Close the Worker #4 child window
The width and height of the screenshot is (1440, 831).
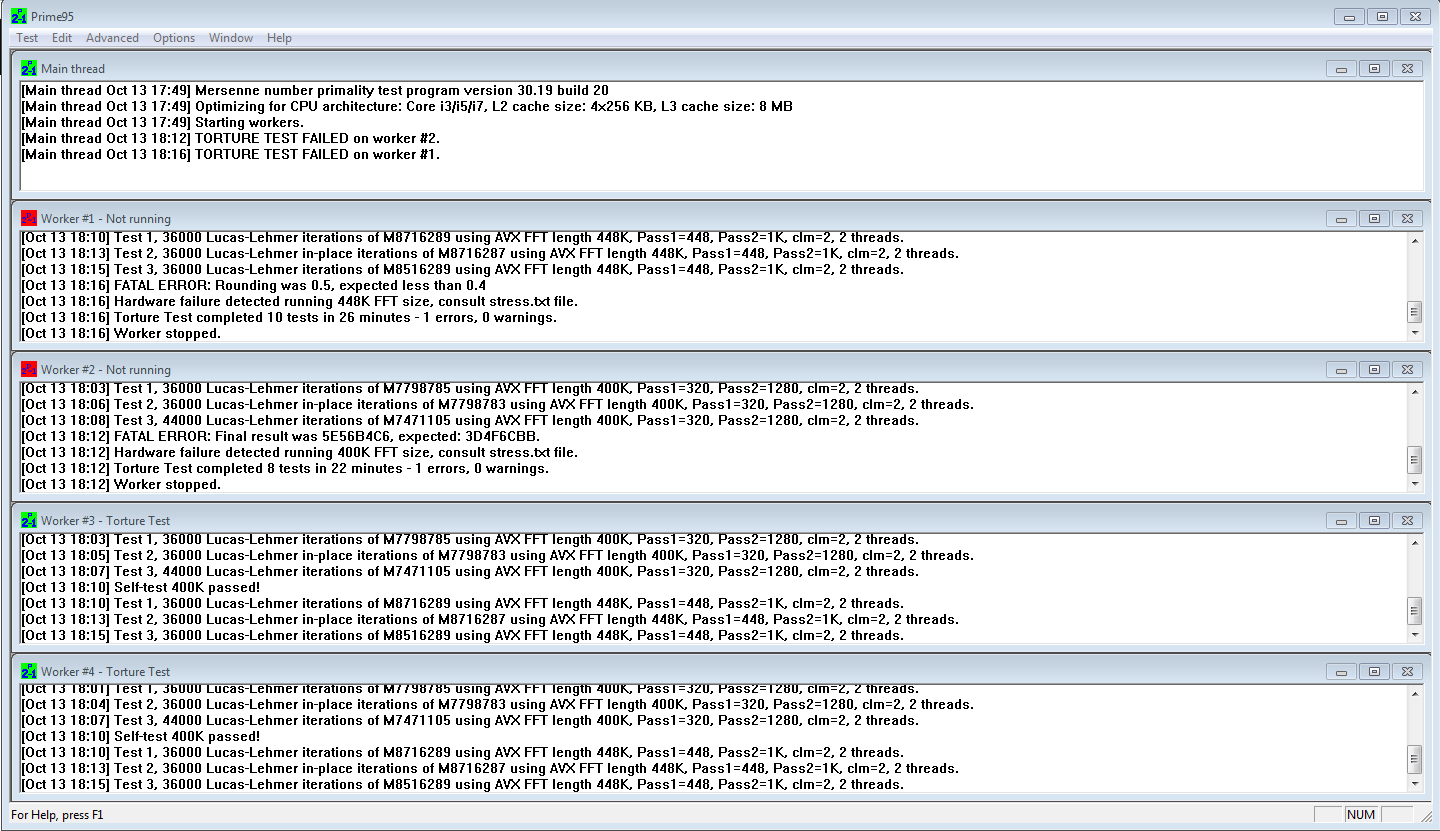pyautogui.click(x=1407, y=672)
